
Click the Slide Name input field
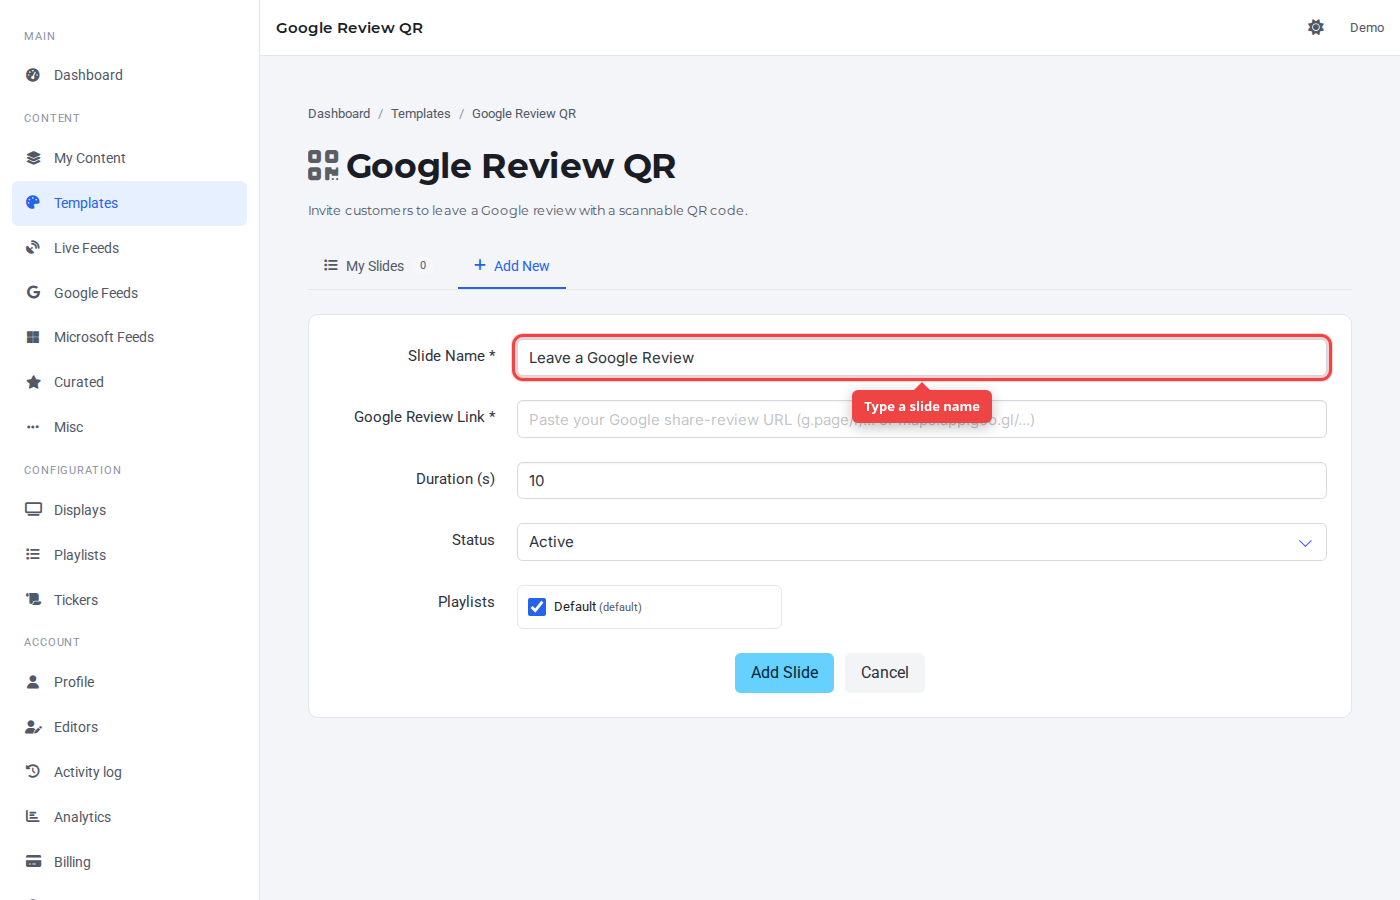(x=921, y=358)
